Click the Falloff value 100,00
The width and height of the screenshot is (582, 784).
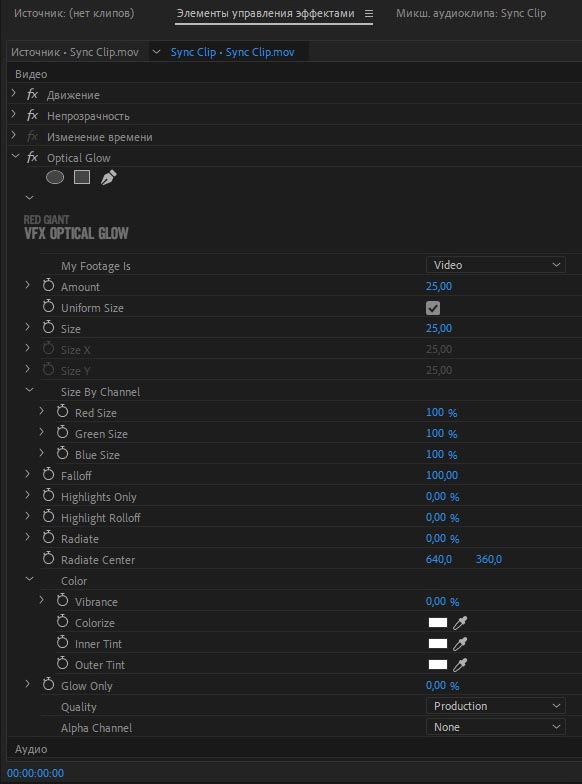442,475
